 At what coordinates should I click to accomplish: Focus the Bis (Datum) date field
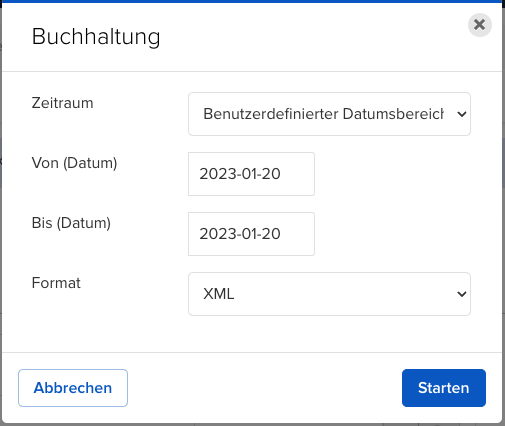(x=251, y=234)
